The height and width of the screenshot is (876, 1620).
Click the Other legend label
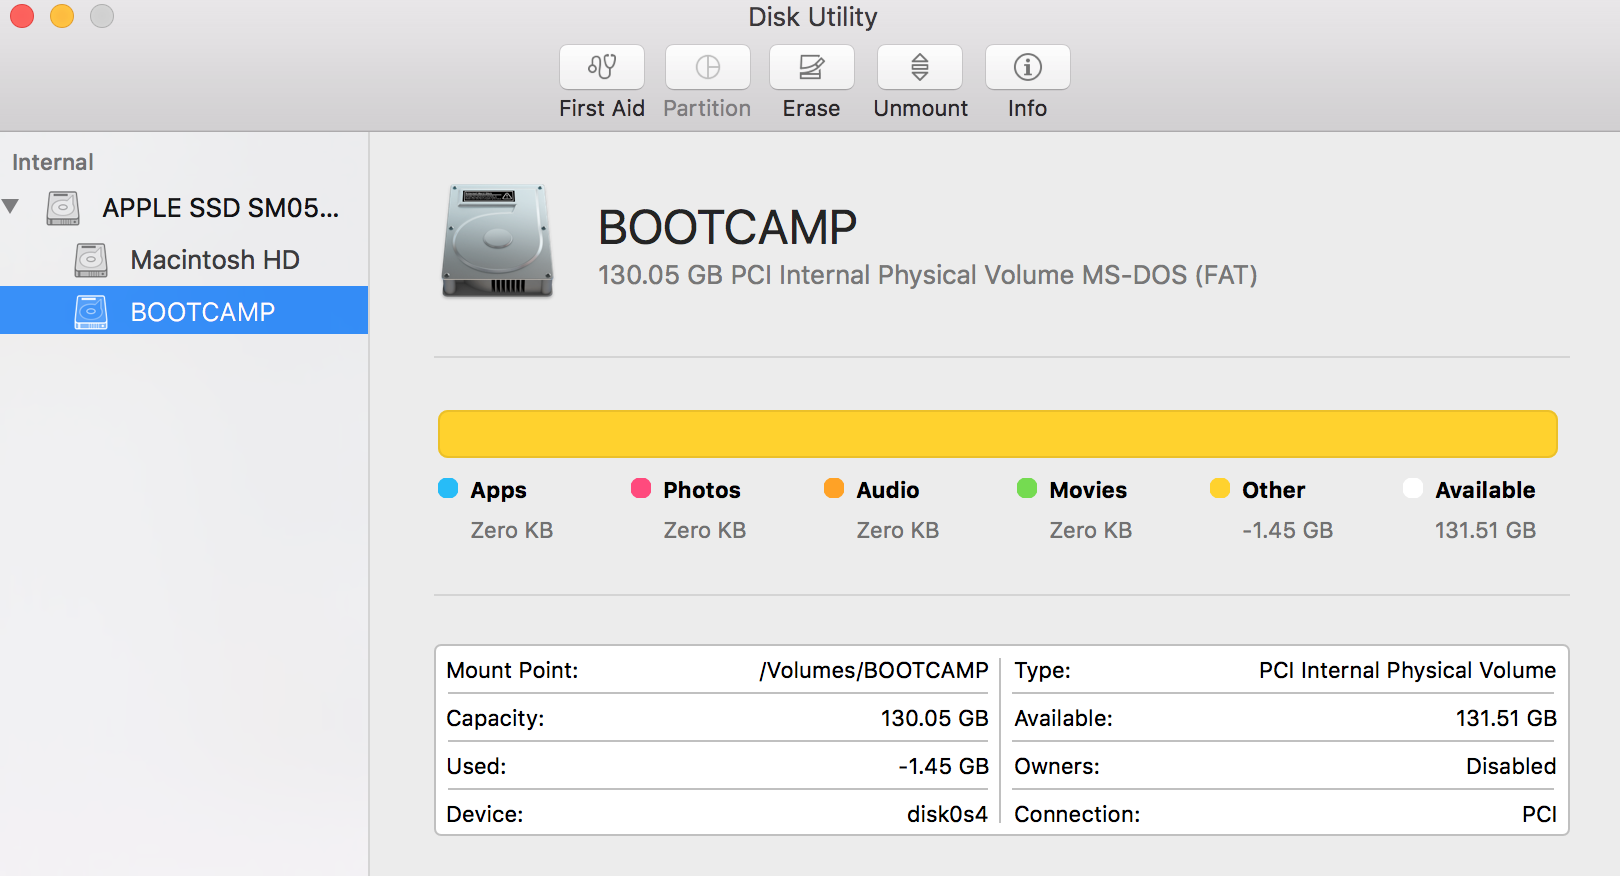coord(1274,490)
